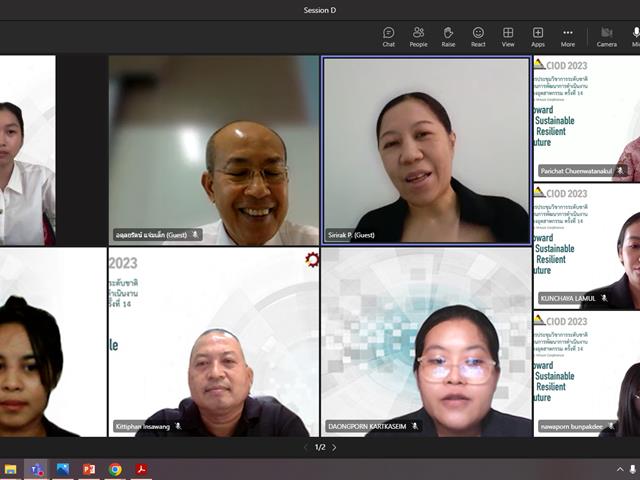Change the meeting View layout

508,37
